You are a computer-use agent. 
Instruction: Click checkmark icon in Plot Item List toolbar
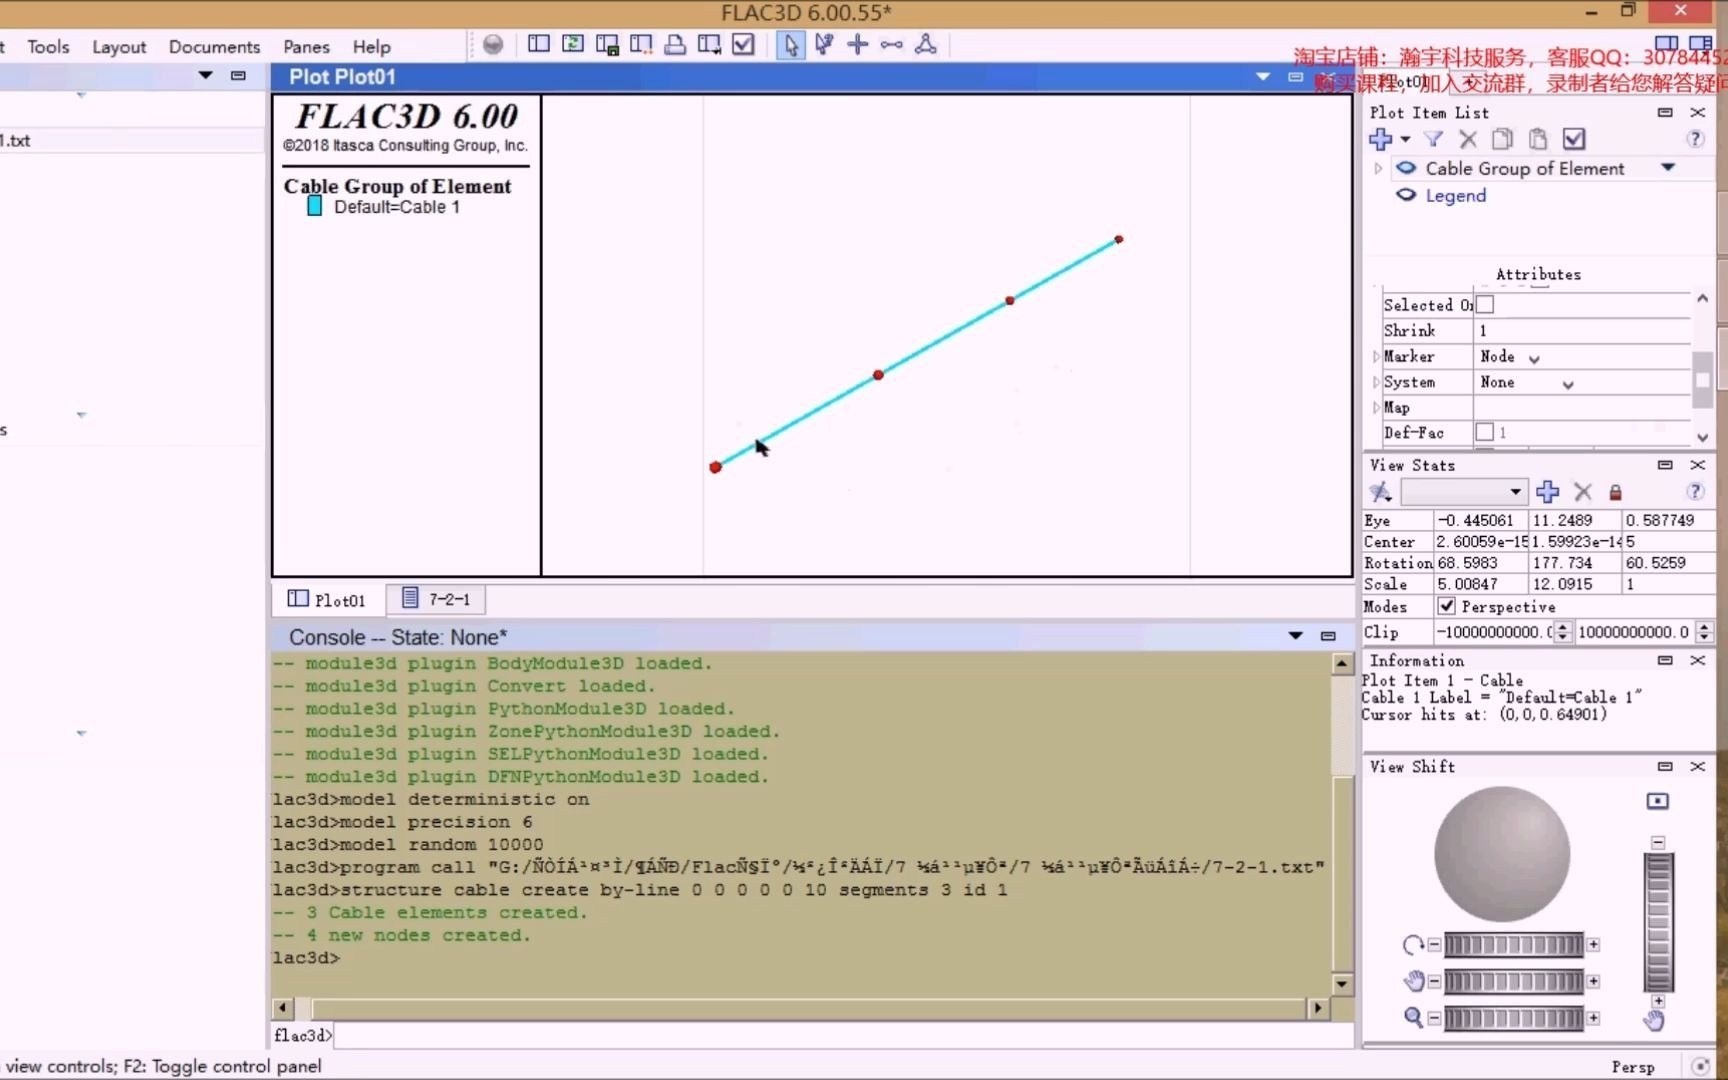[1574, 139]
